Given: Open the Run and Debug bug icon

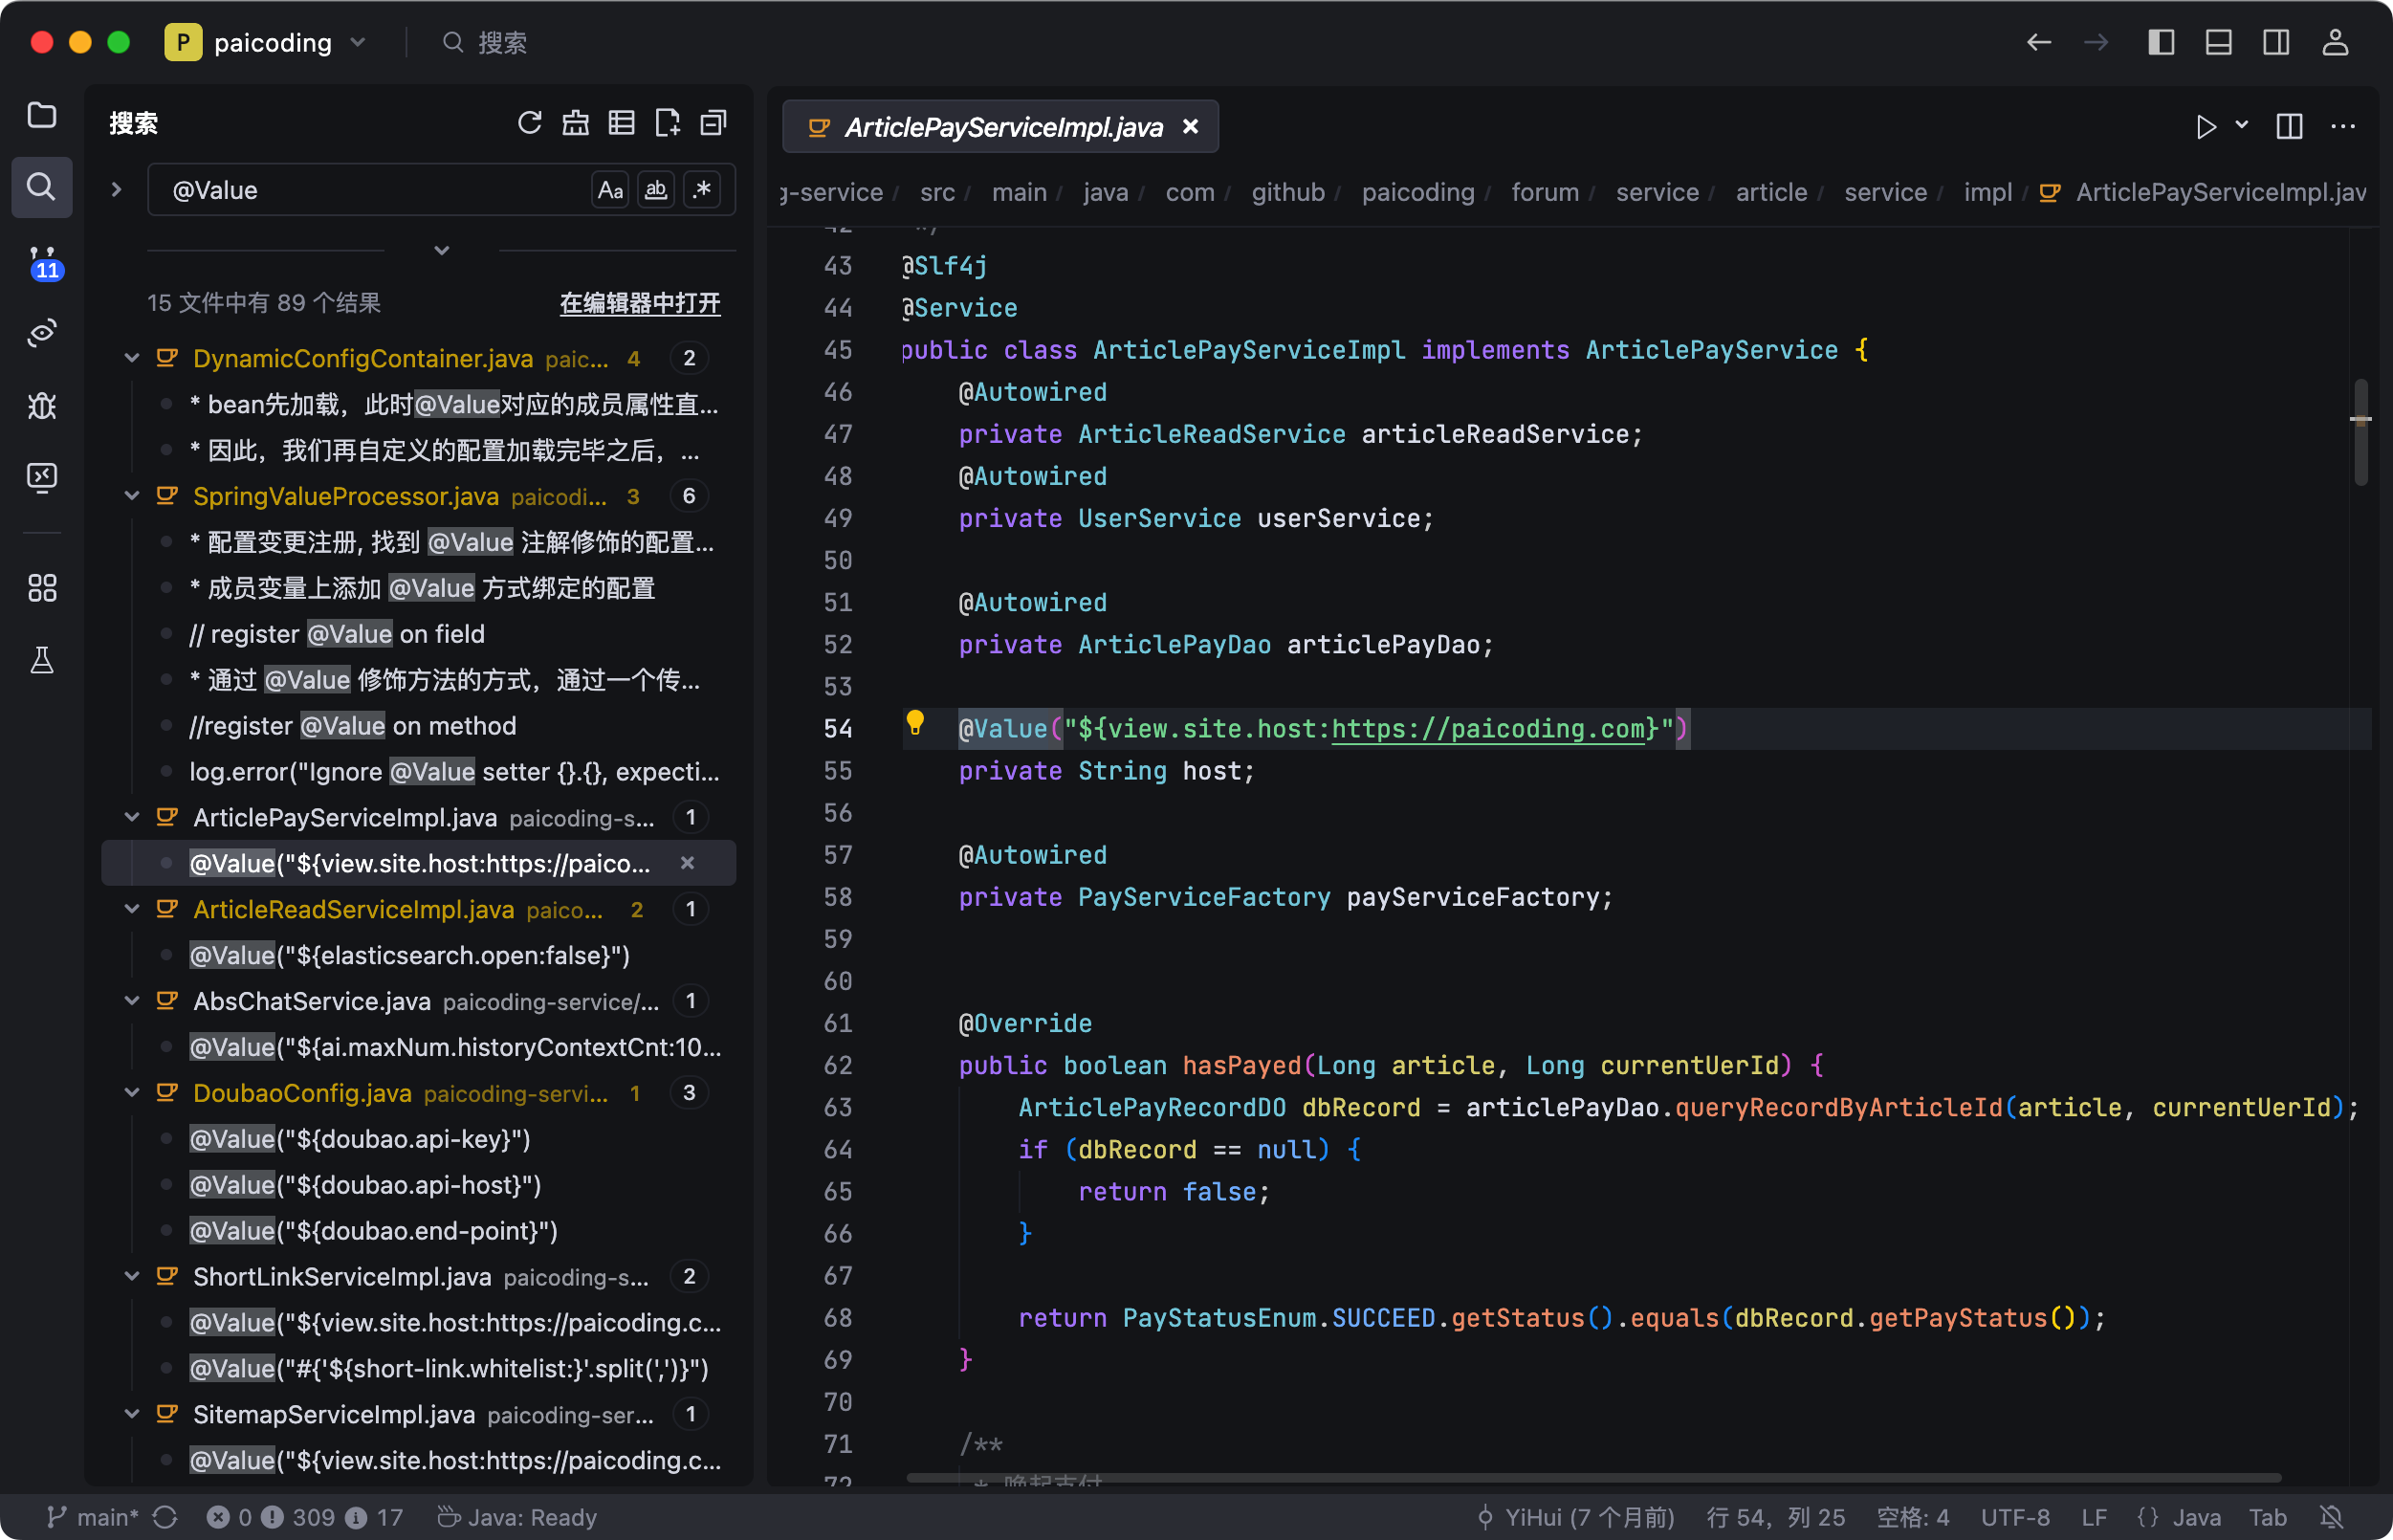Looking at the screenshot, I should tap(41, 405).
